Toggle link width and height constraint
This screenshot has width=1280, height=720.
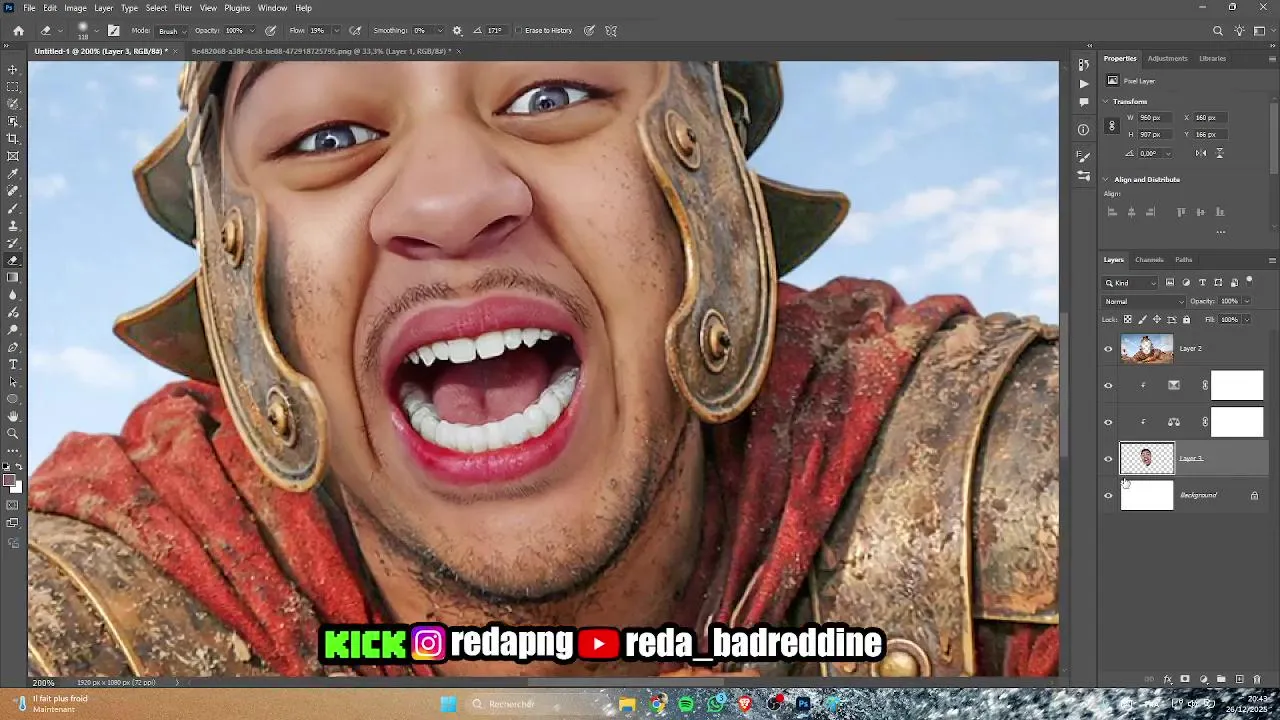pyautogui.click(x=1112, y=126)
